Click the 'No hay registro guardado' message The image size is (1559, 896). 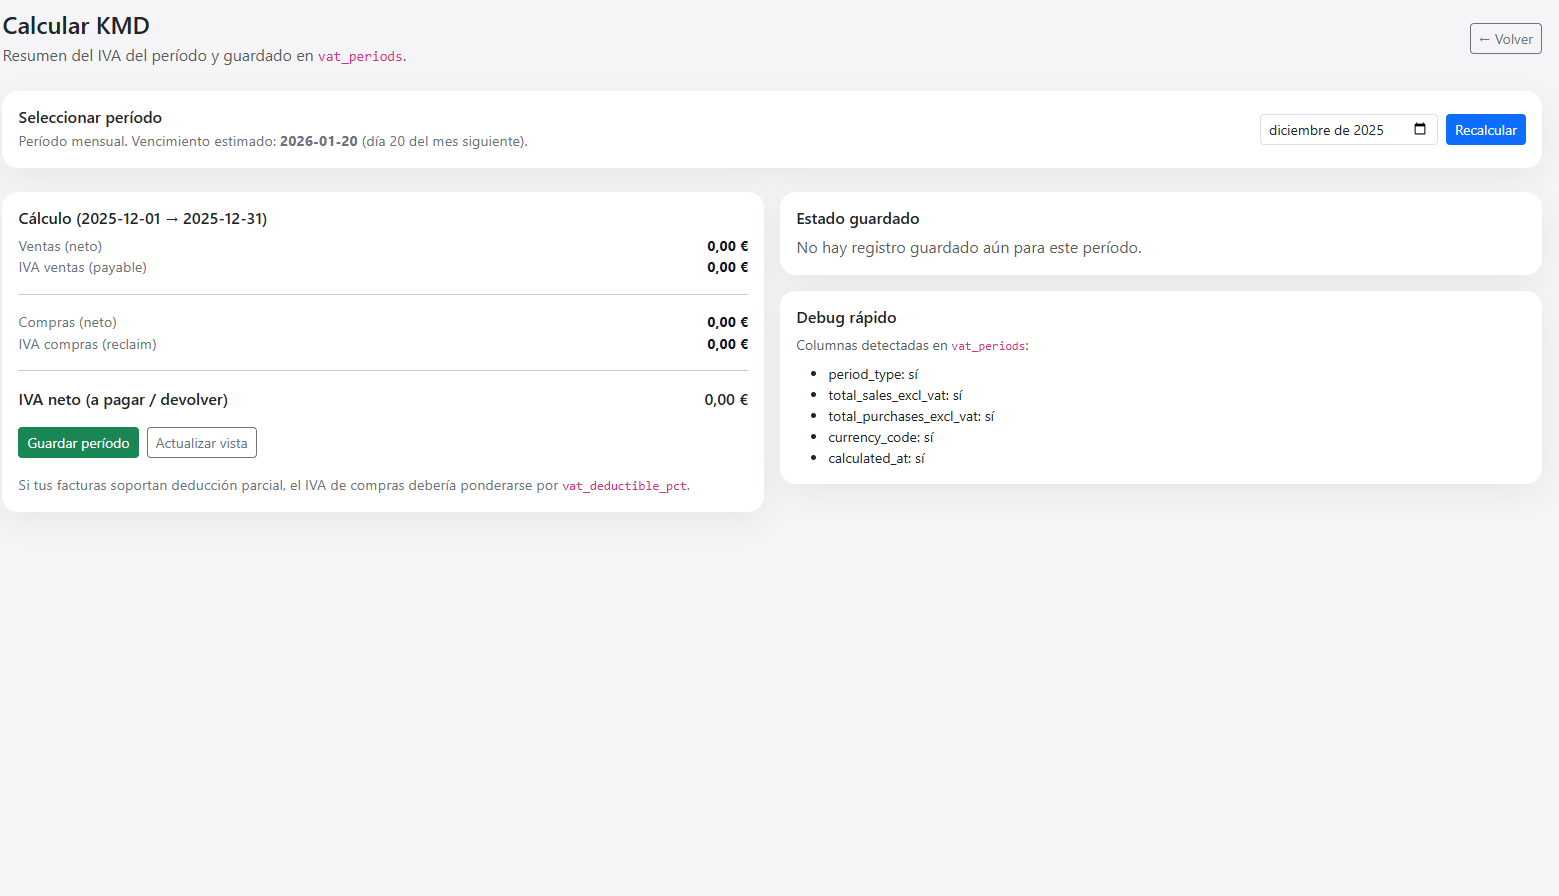(x=968, y=248)
